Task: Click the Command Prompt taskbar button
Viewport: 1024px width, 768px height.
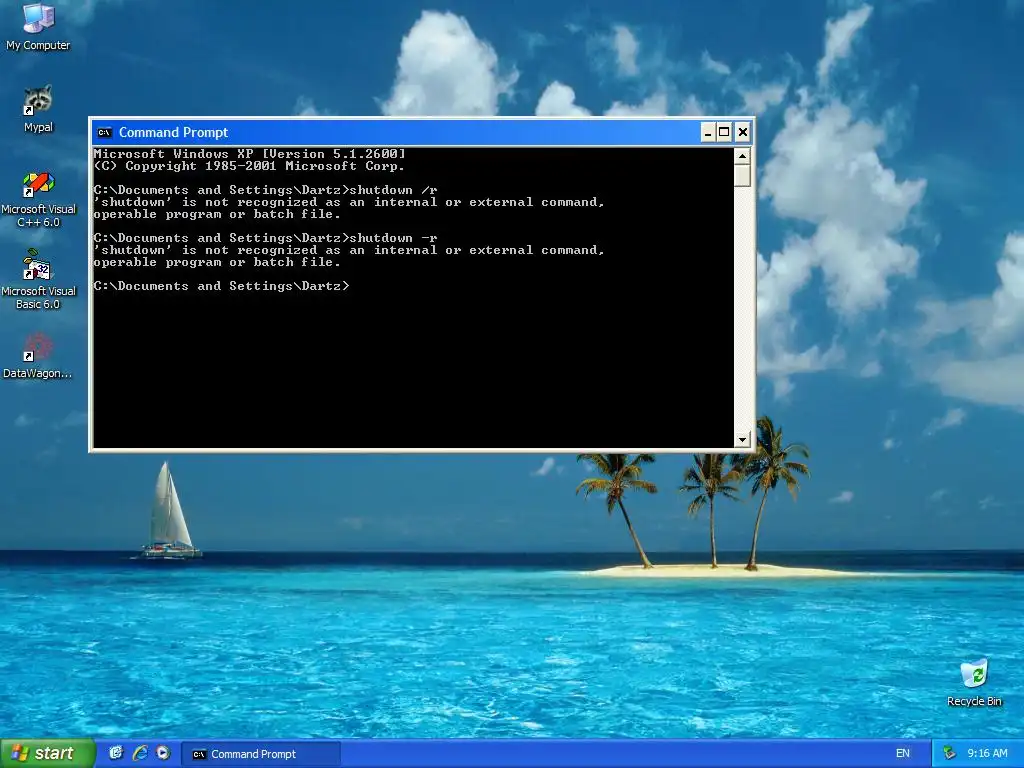Action: [x=260, y=754]
